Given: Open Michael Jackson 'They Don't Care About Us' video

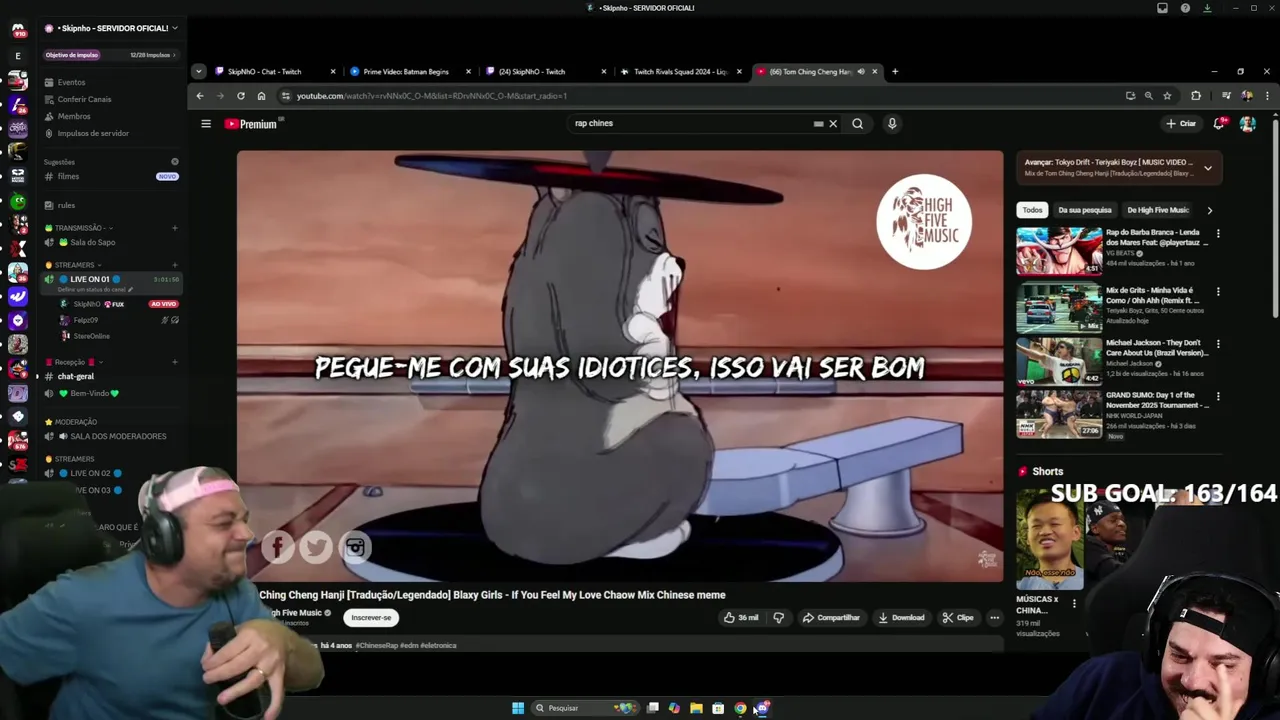Looking at the screenshot, I should (x=1059, y=361).
